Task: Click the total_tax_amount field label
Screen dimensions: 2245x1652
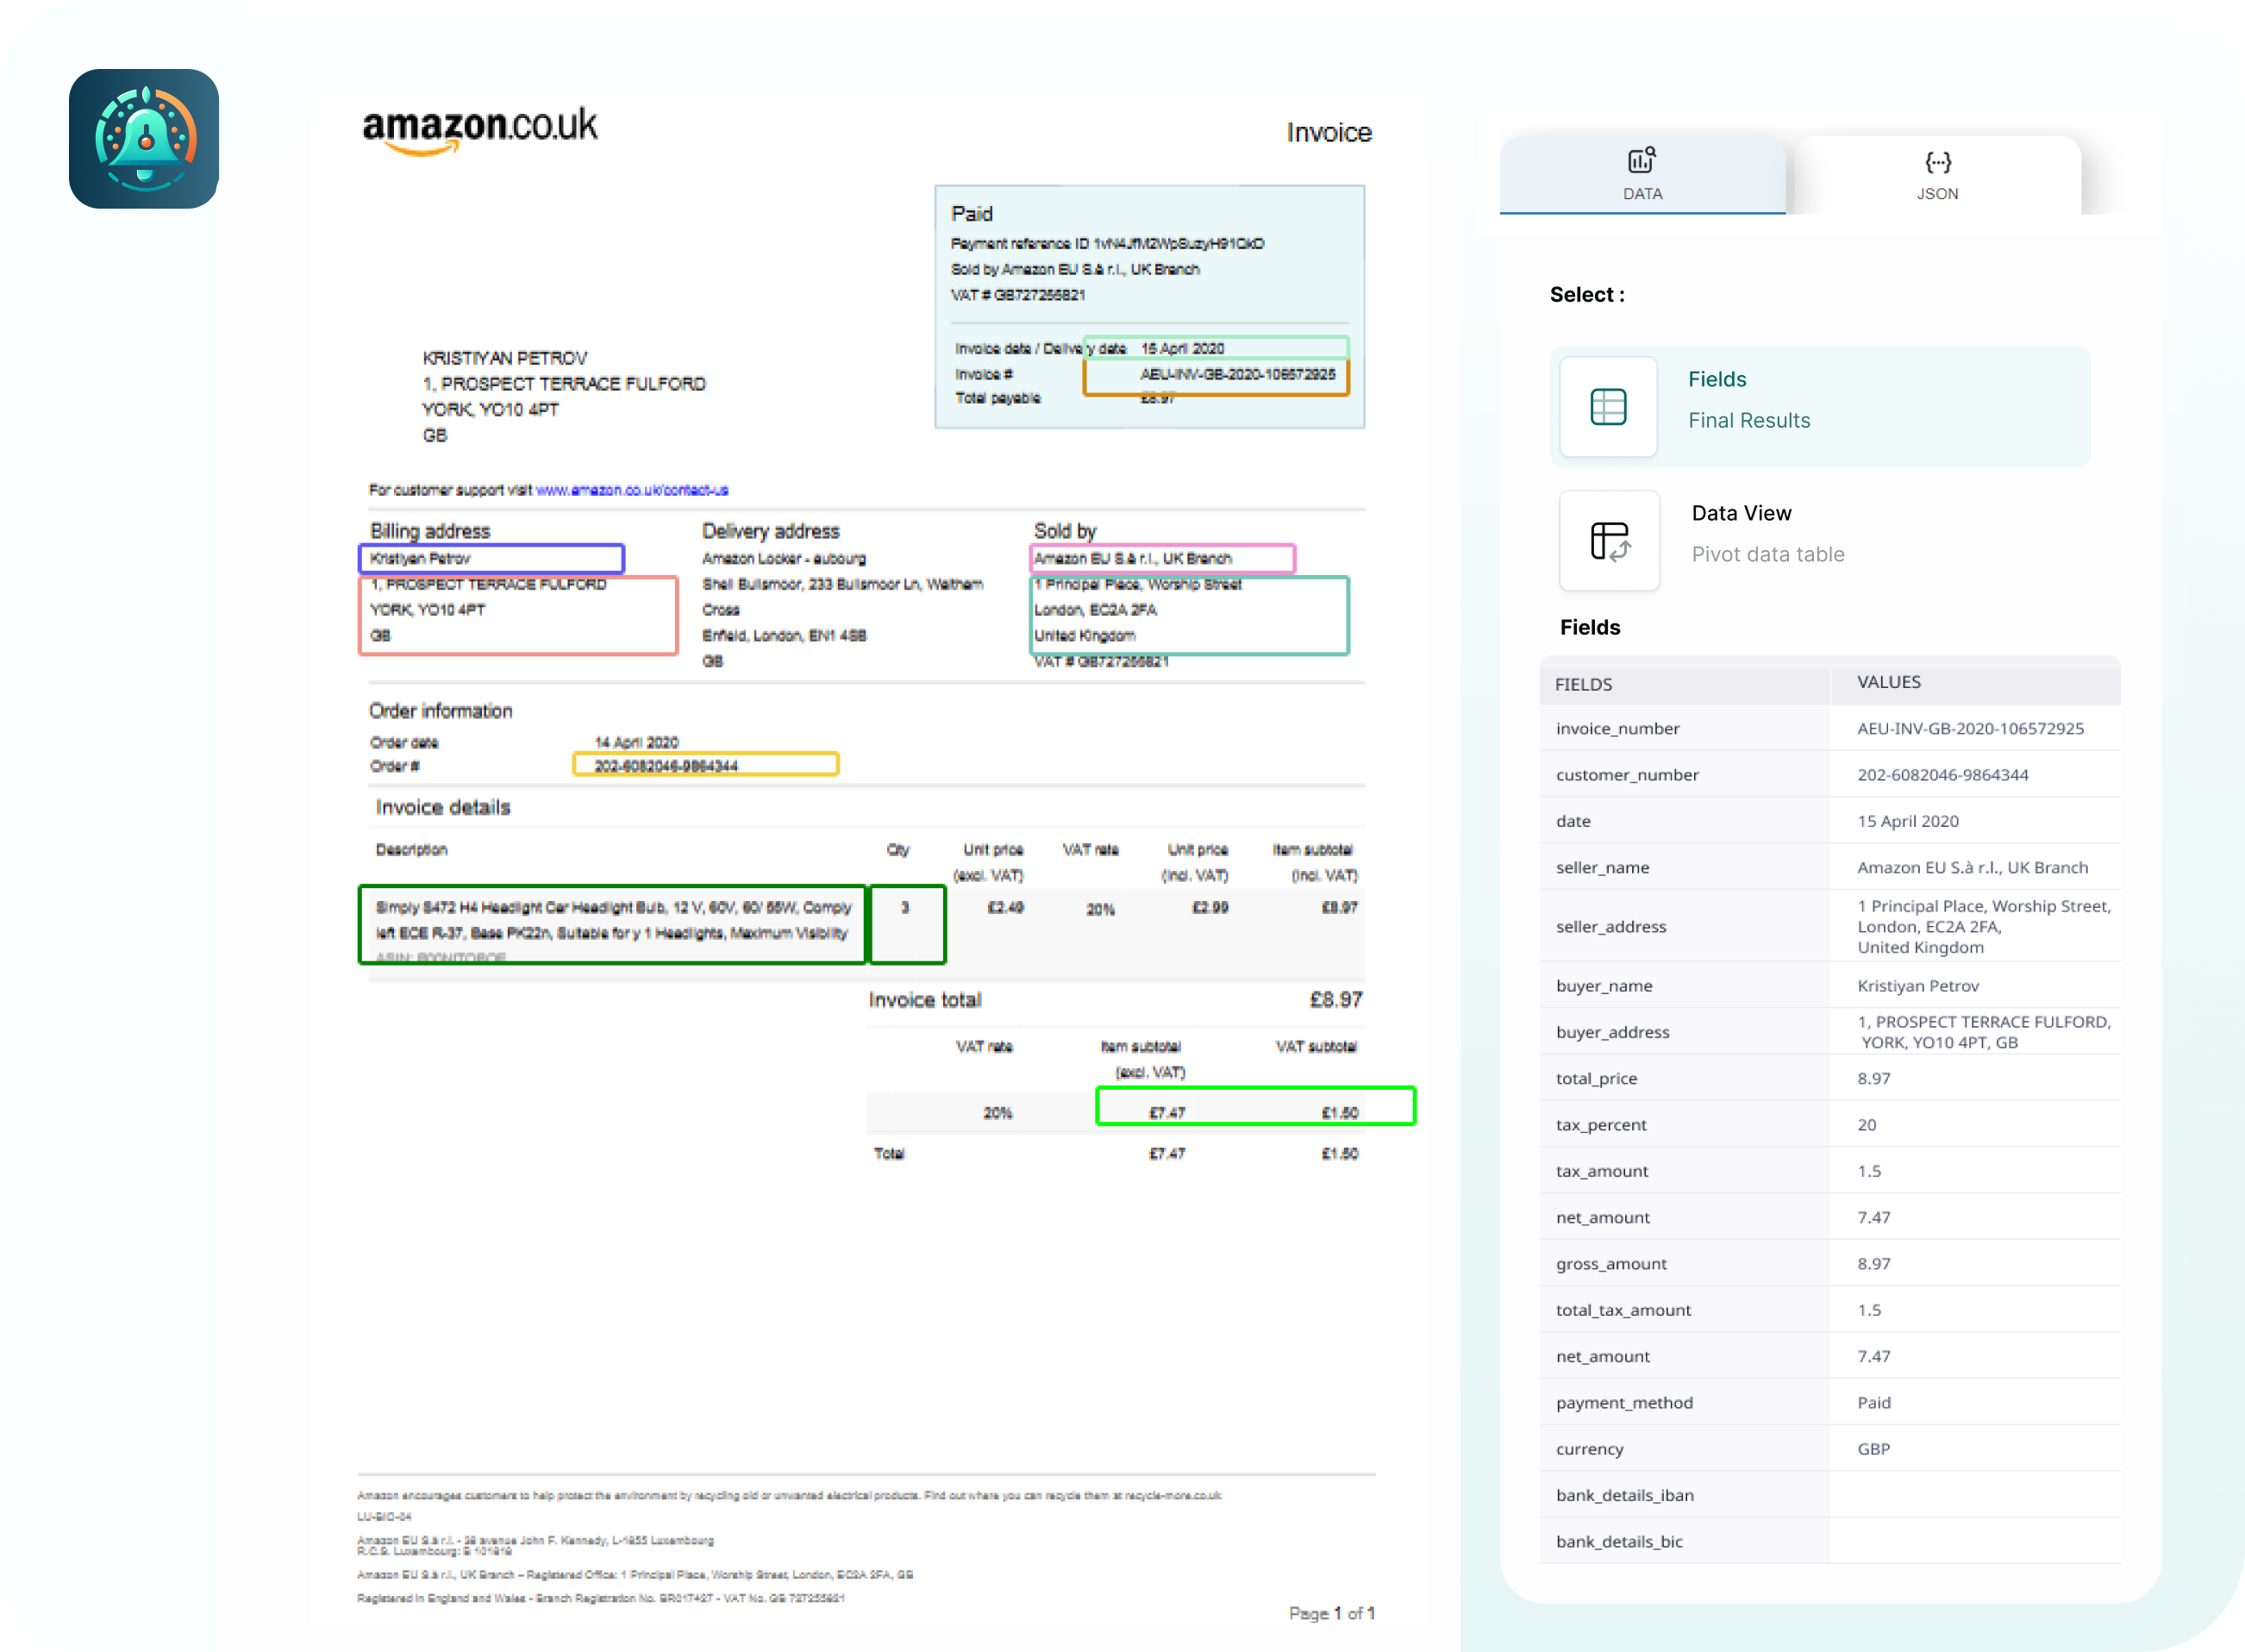Action: 1623,1310
